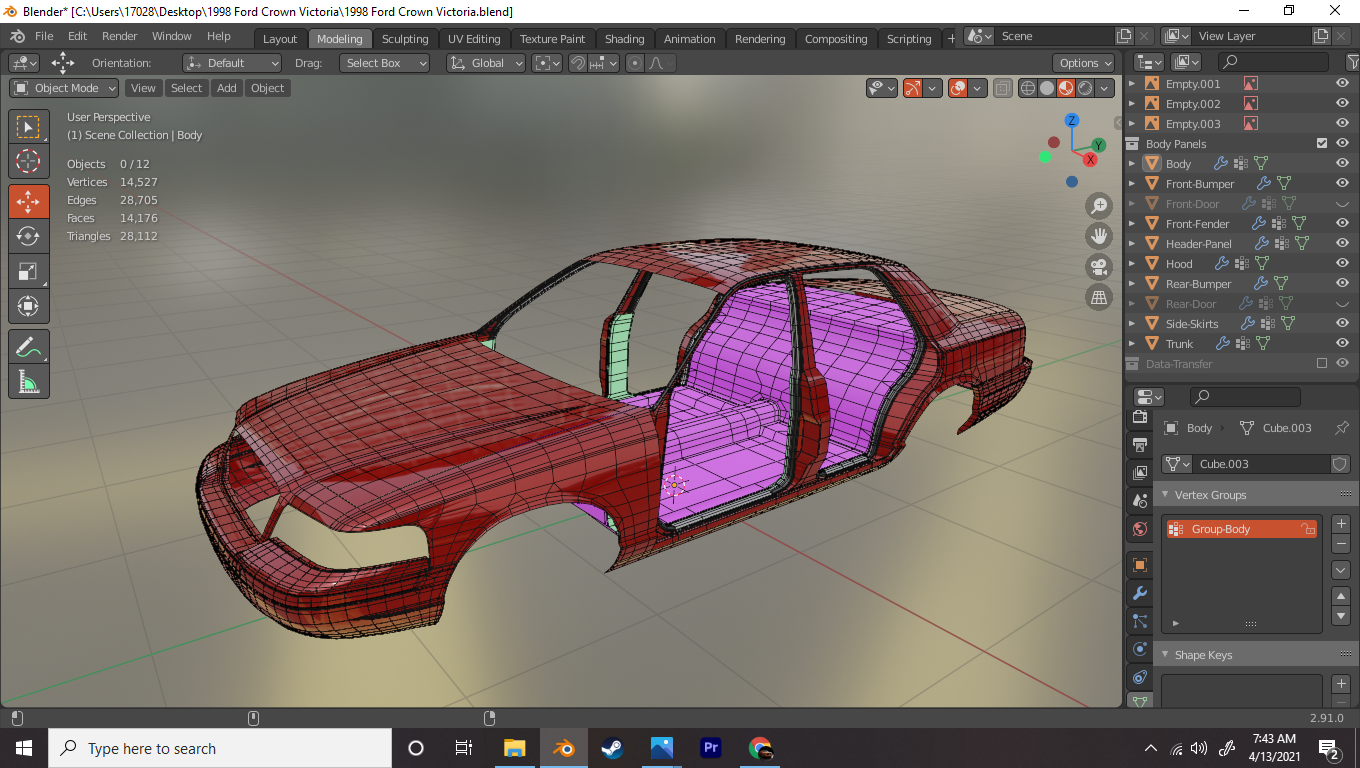Viewport: 1360px width, 768px height.
Task: Open the Object Mode dropdown
Action: [64, 88]
